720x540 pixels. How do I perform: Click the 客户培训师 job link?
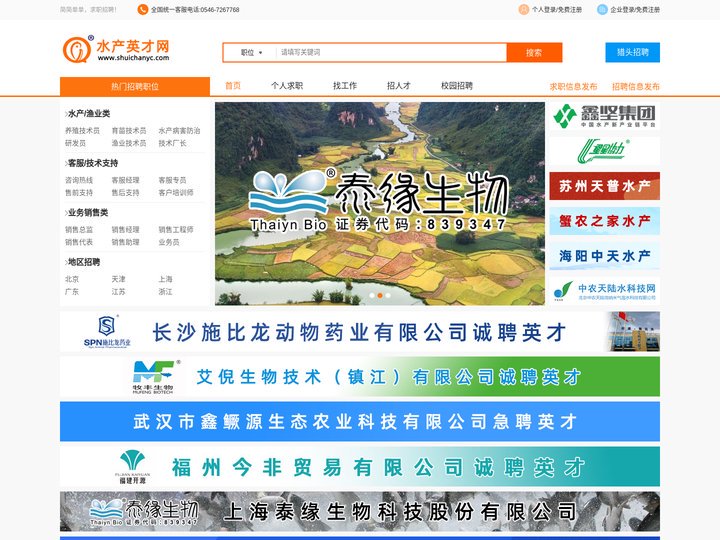(x=176, y=193)
